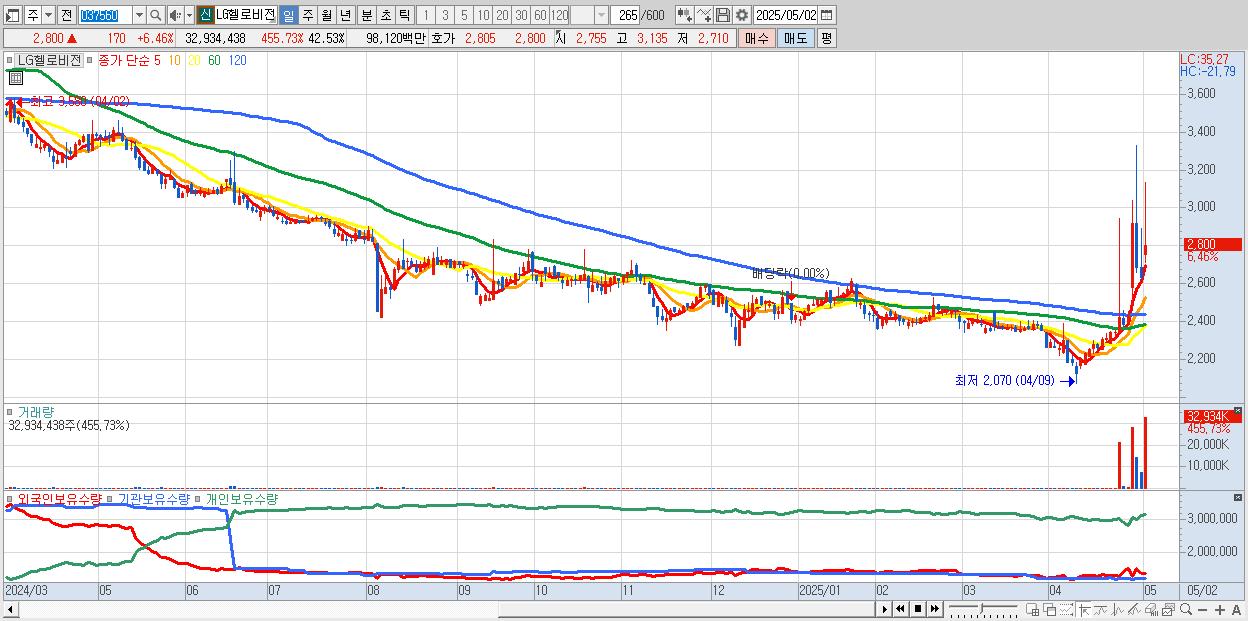Click the add indicator line icon
The height and width of the screenshot is (621, 1248).
[x=704, y=15]
